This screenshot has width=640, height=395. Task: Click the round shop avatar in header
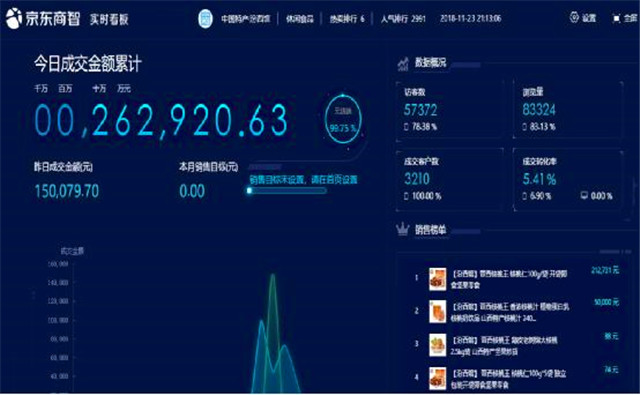pyautogui.click(x=205, y=18)
